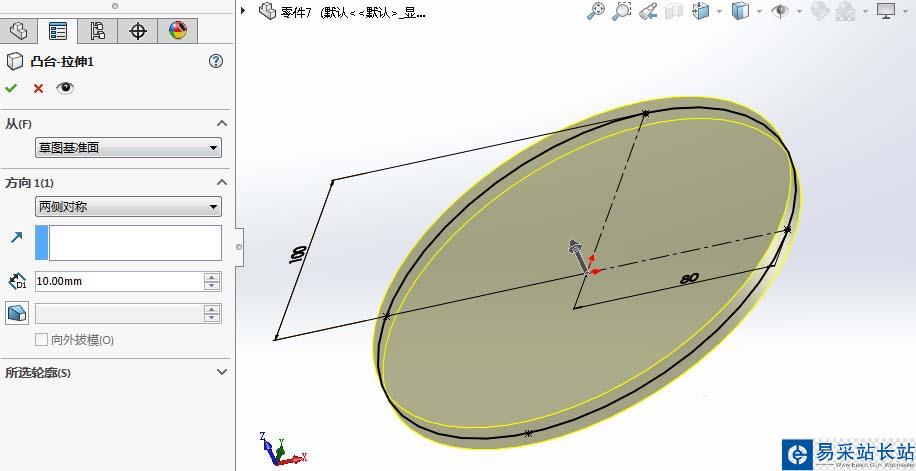Check the 向外拔模(O) checkbox
The width and height of the screenshot is (916, 471).
pyautogui.click(x=41, y=340)
